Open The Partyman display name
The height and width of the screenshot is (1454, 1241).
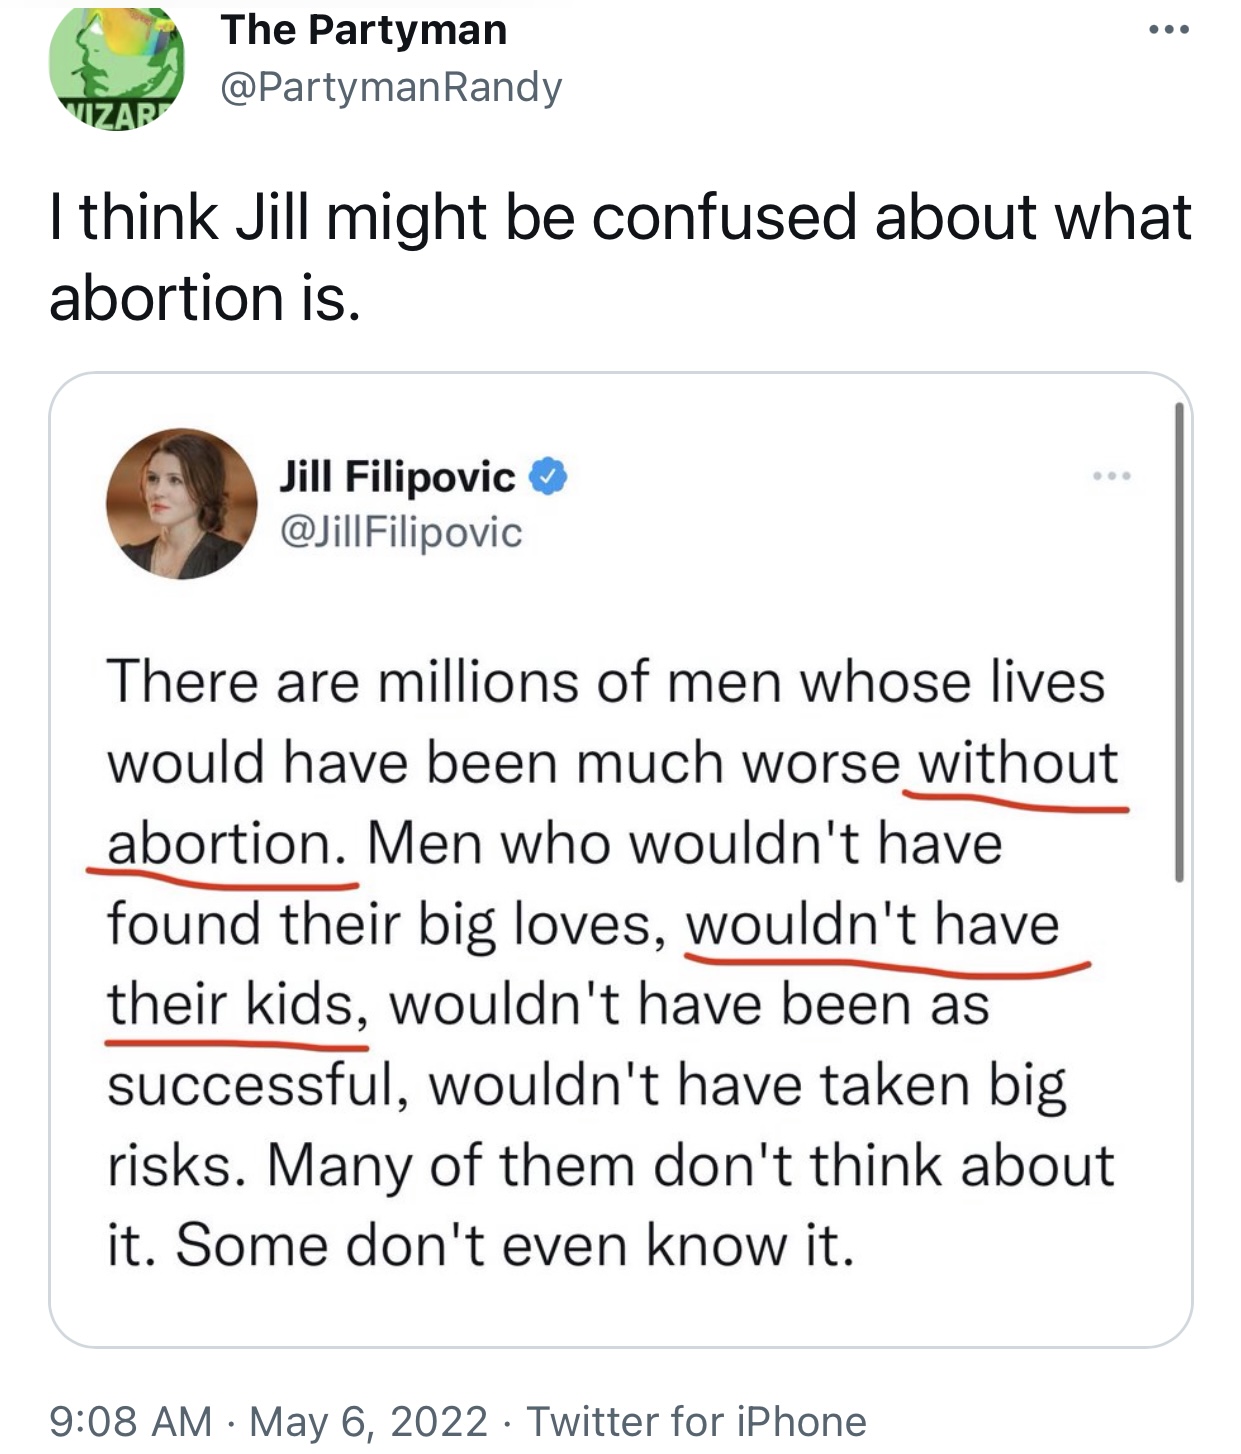click(x=364, y=30)
